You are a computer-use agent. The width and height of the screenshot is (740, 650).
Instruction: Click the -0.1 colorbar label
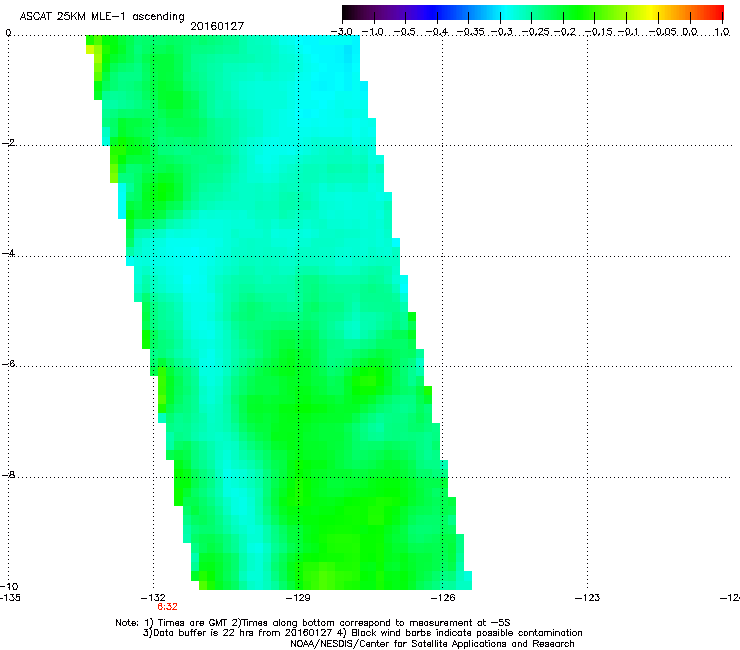coord(628,32)
